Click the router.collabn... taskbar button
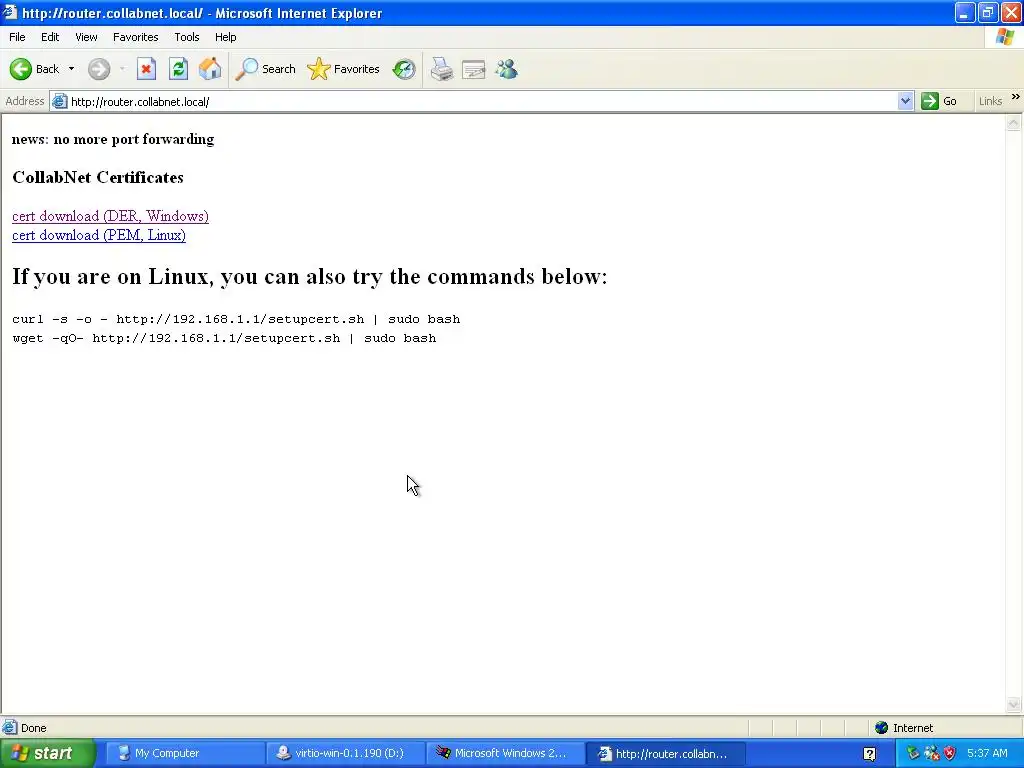Viewport: 1024px width, 768px height. point(666,753)
